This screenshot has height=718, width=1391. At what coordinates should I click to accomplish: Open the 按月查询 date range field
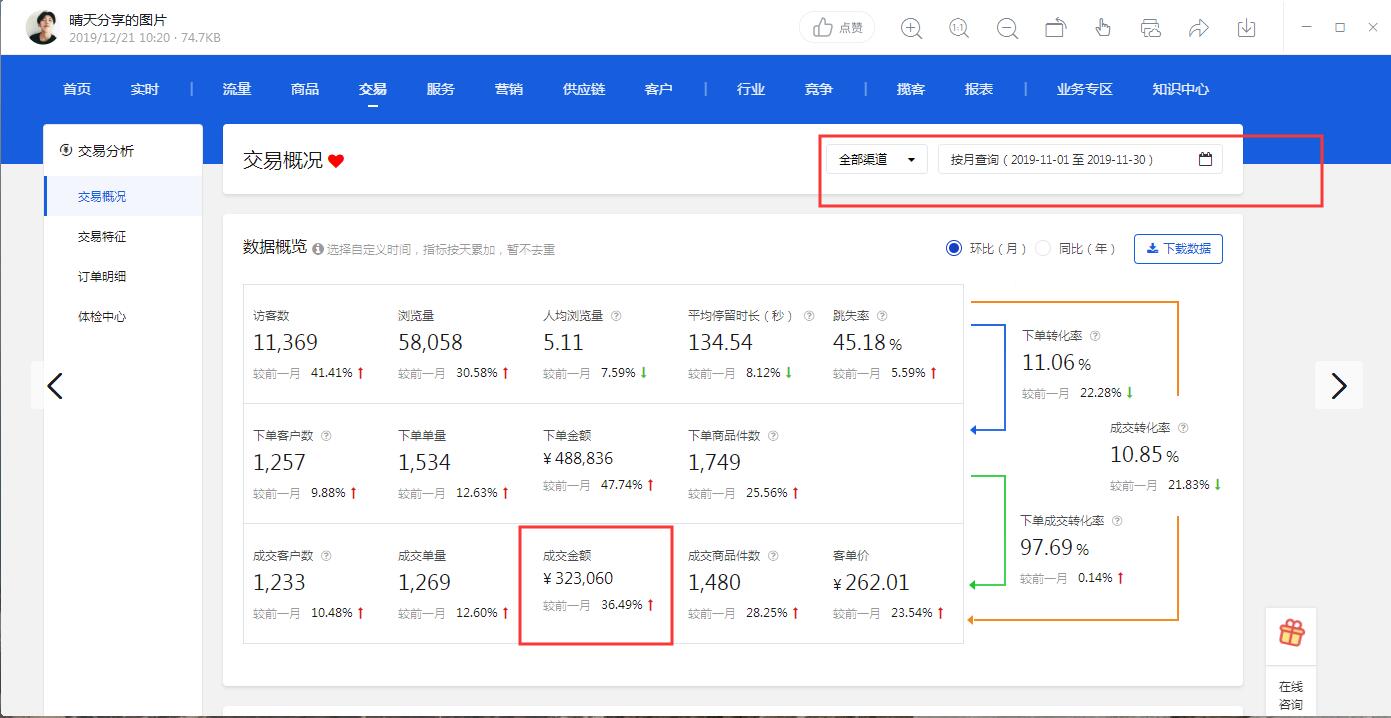click(x=1080, y=159)
